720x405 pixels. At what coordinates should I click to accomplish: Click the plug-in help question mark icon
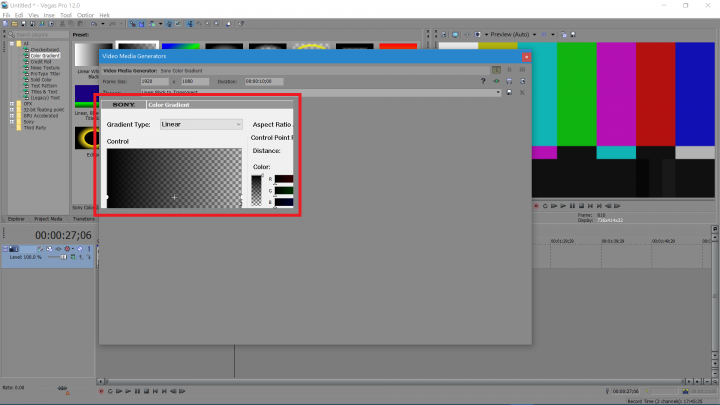[483, 81]
